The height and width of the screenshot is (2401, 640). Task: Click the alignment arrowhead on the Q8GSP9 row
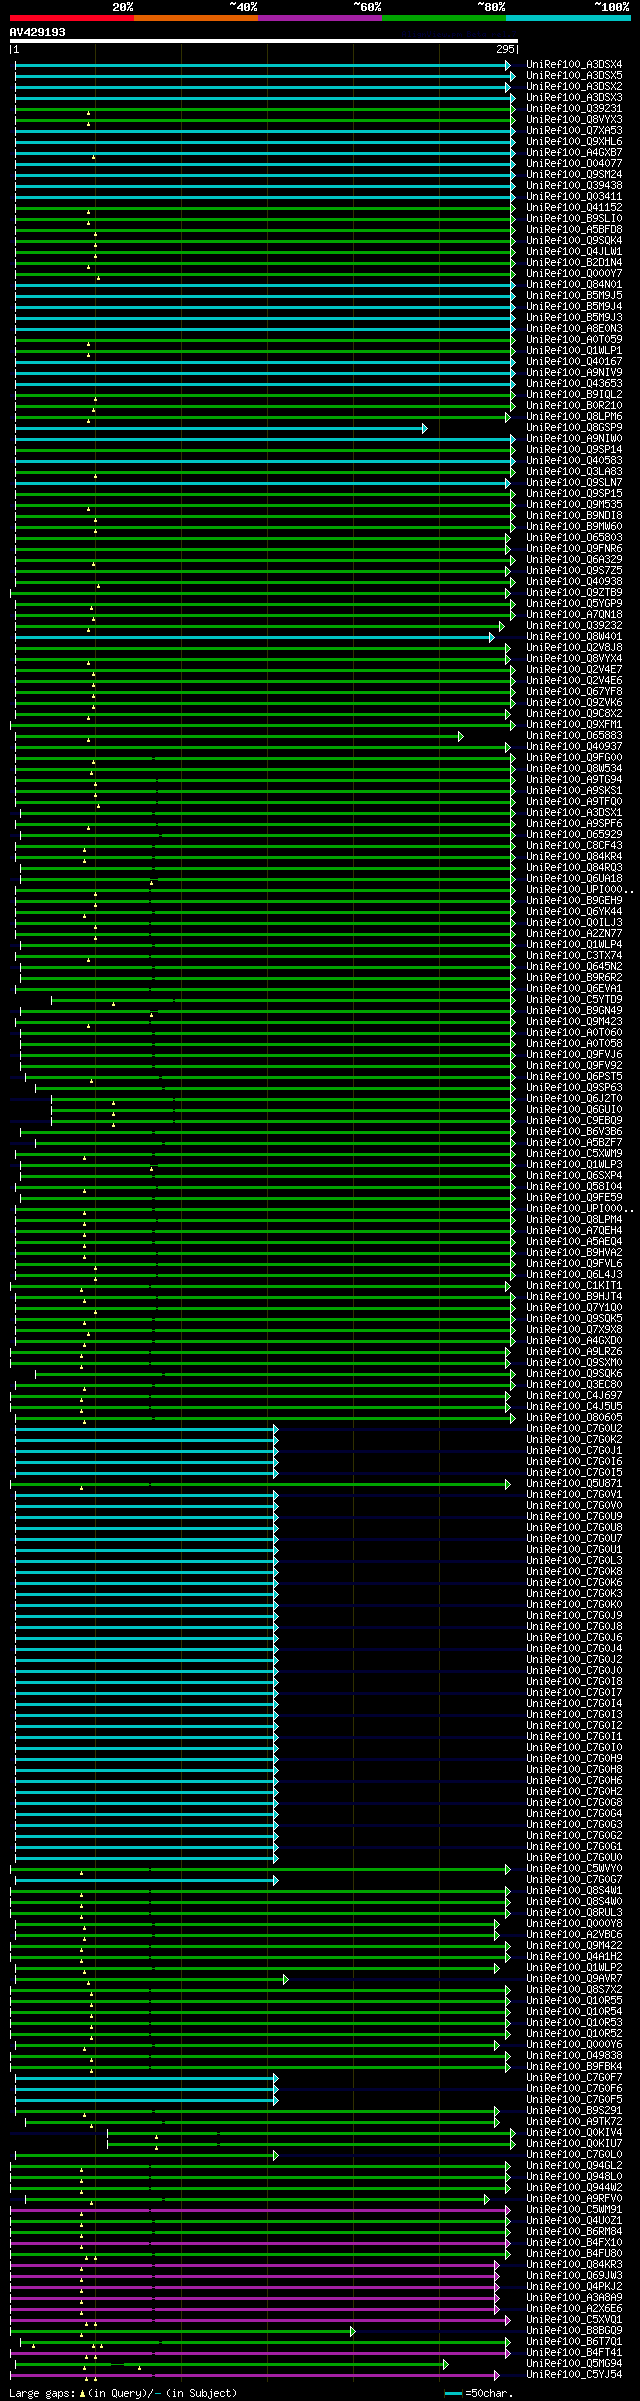point(425,428)
